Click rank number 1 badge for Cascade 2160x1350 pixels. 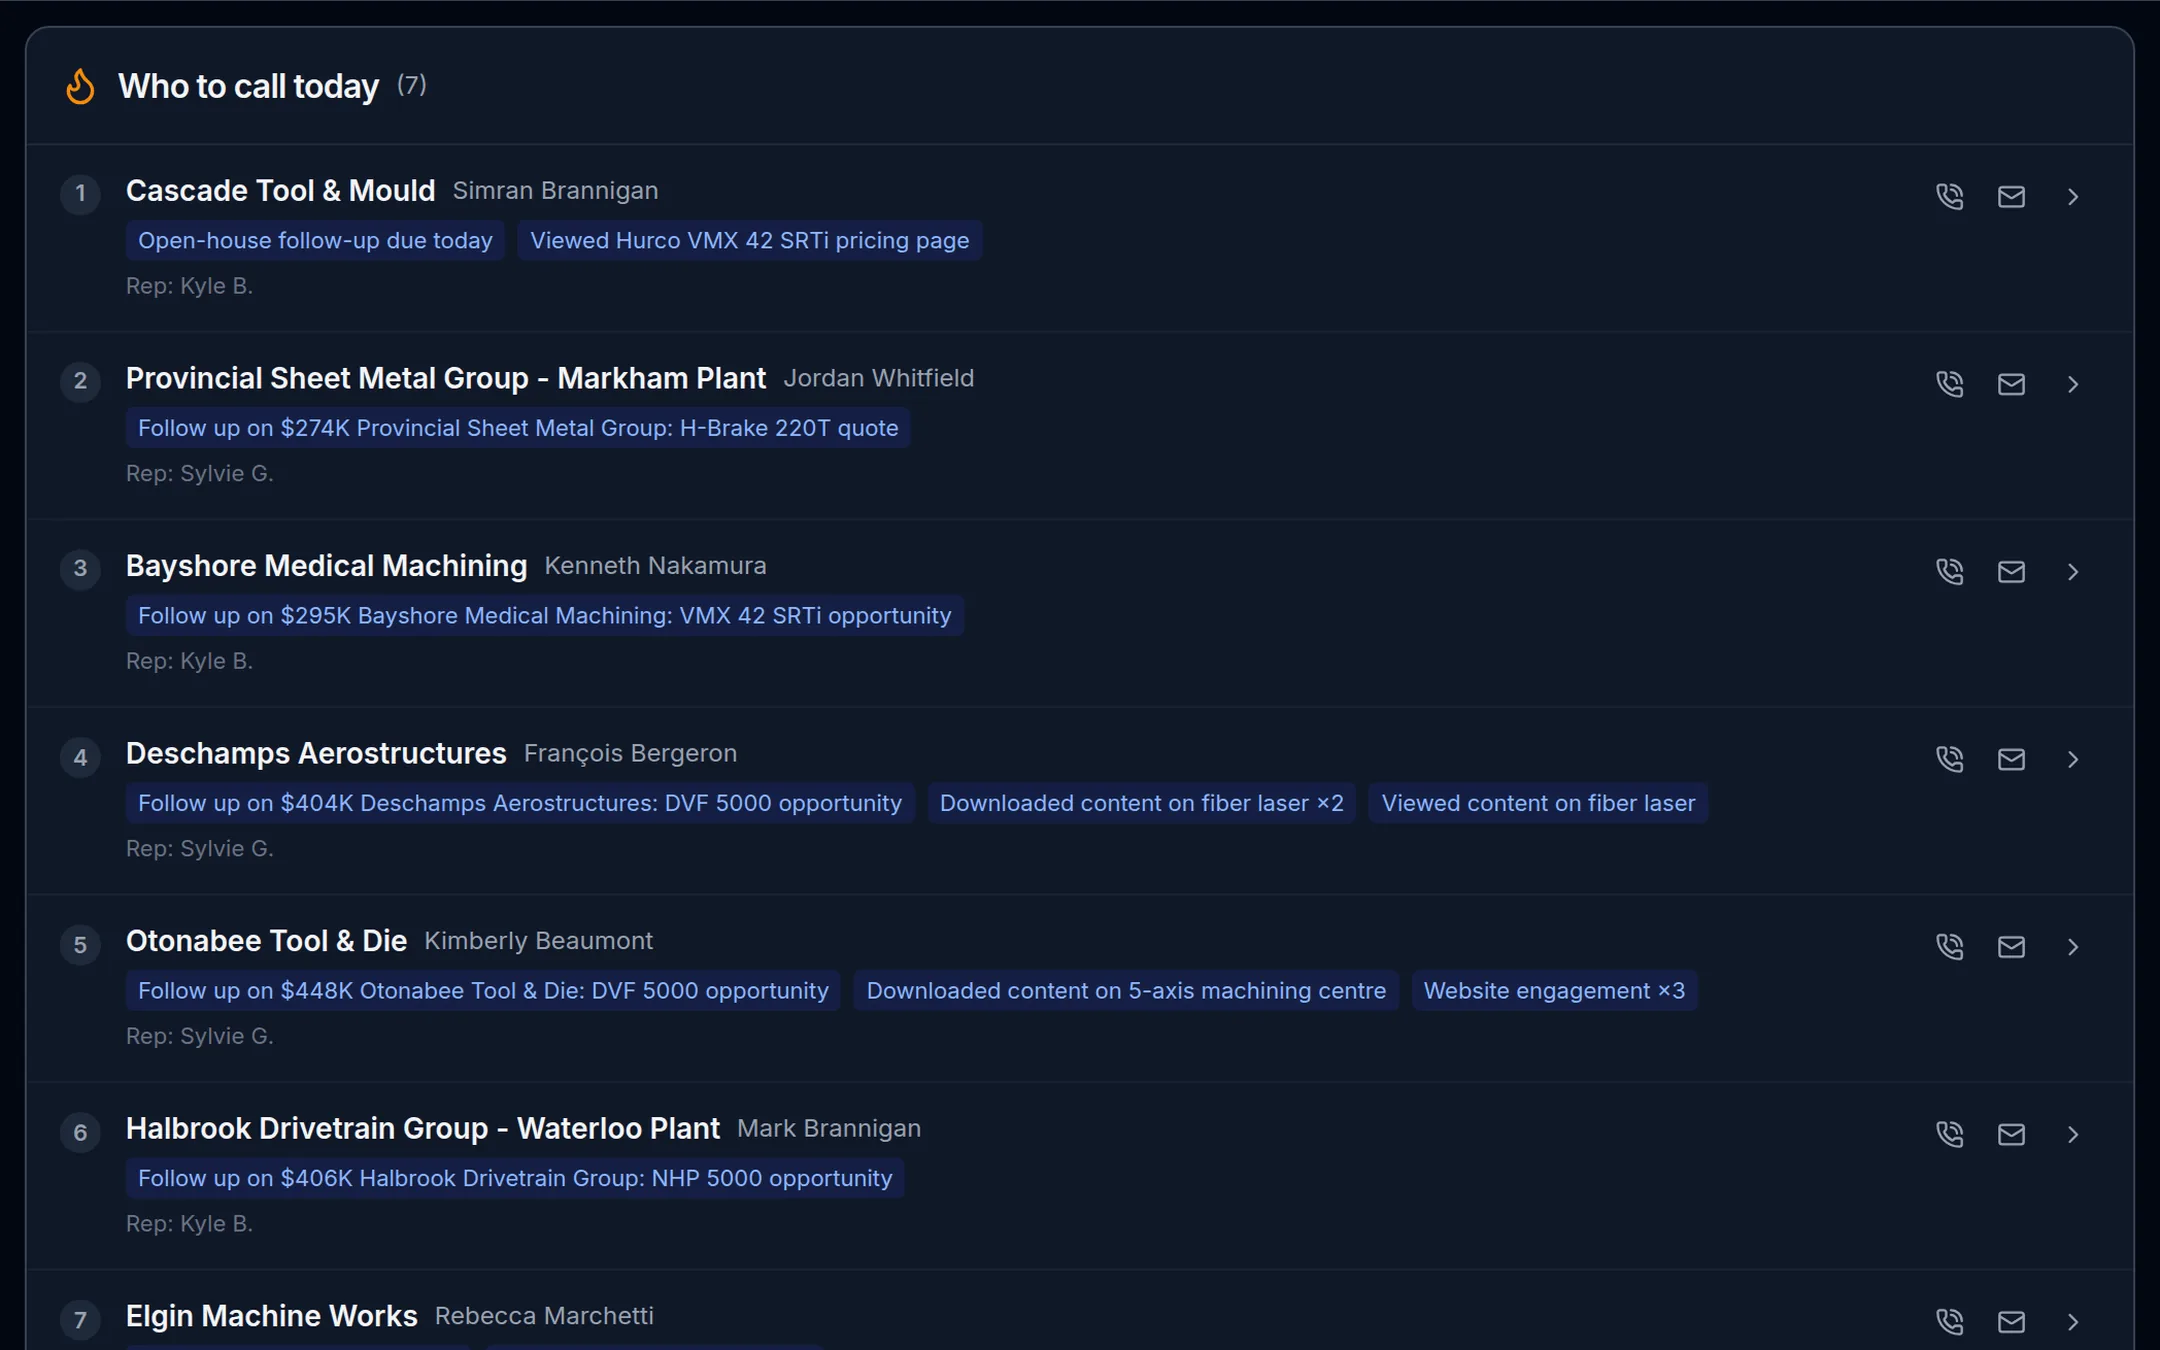click(x=80, y=193)
